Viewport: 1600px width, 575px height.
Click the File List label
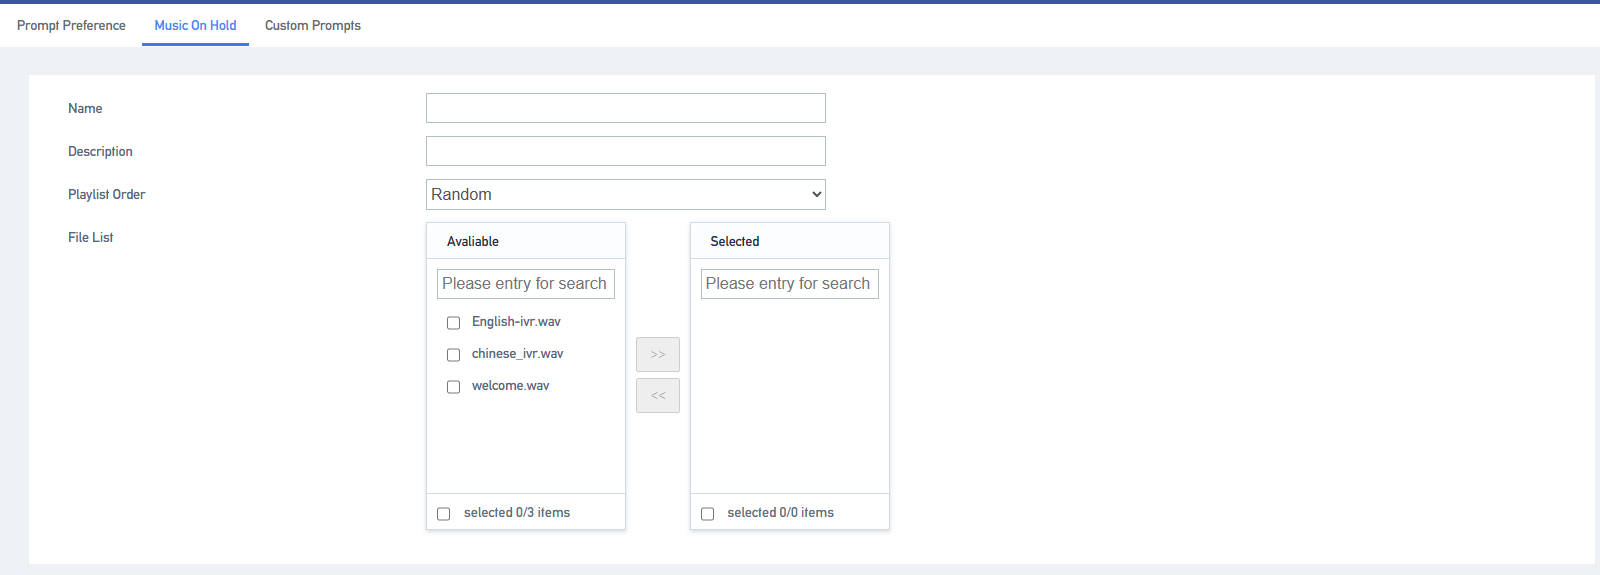(90, 237)
